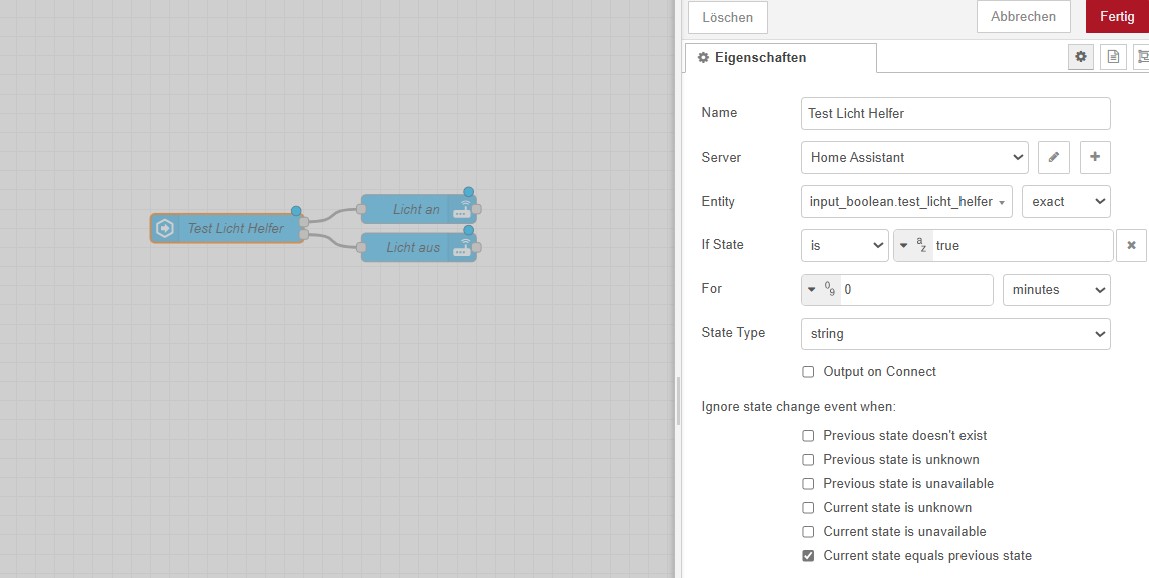The width and height of the screenshot is (1149, 578).
Task: Change the minutes time unit dropdown
Action: coord(1056,289)
